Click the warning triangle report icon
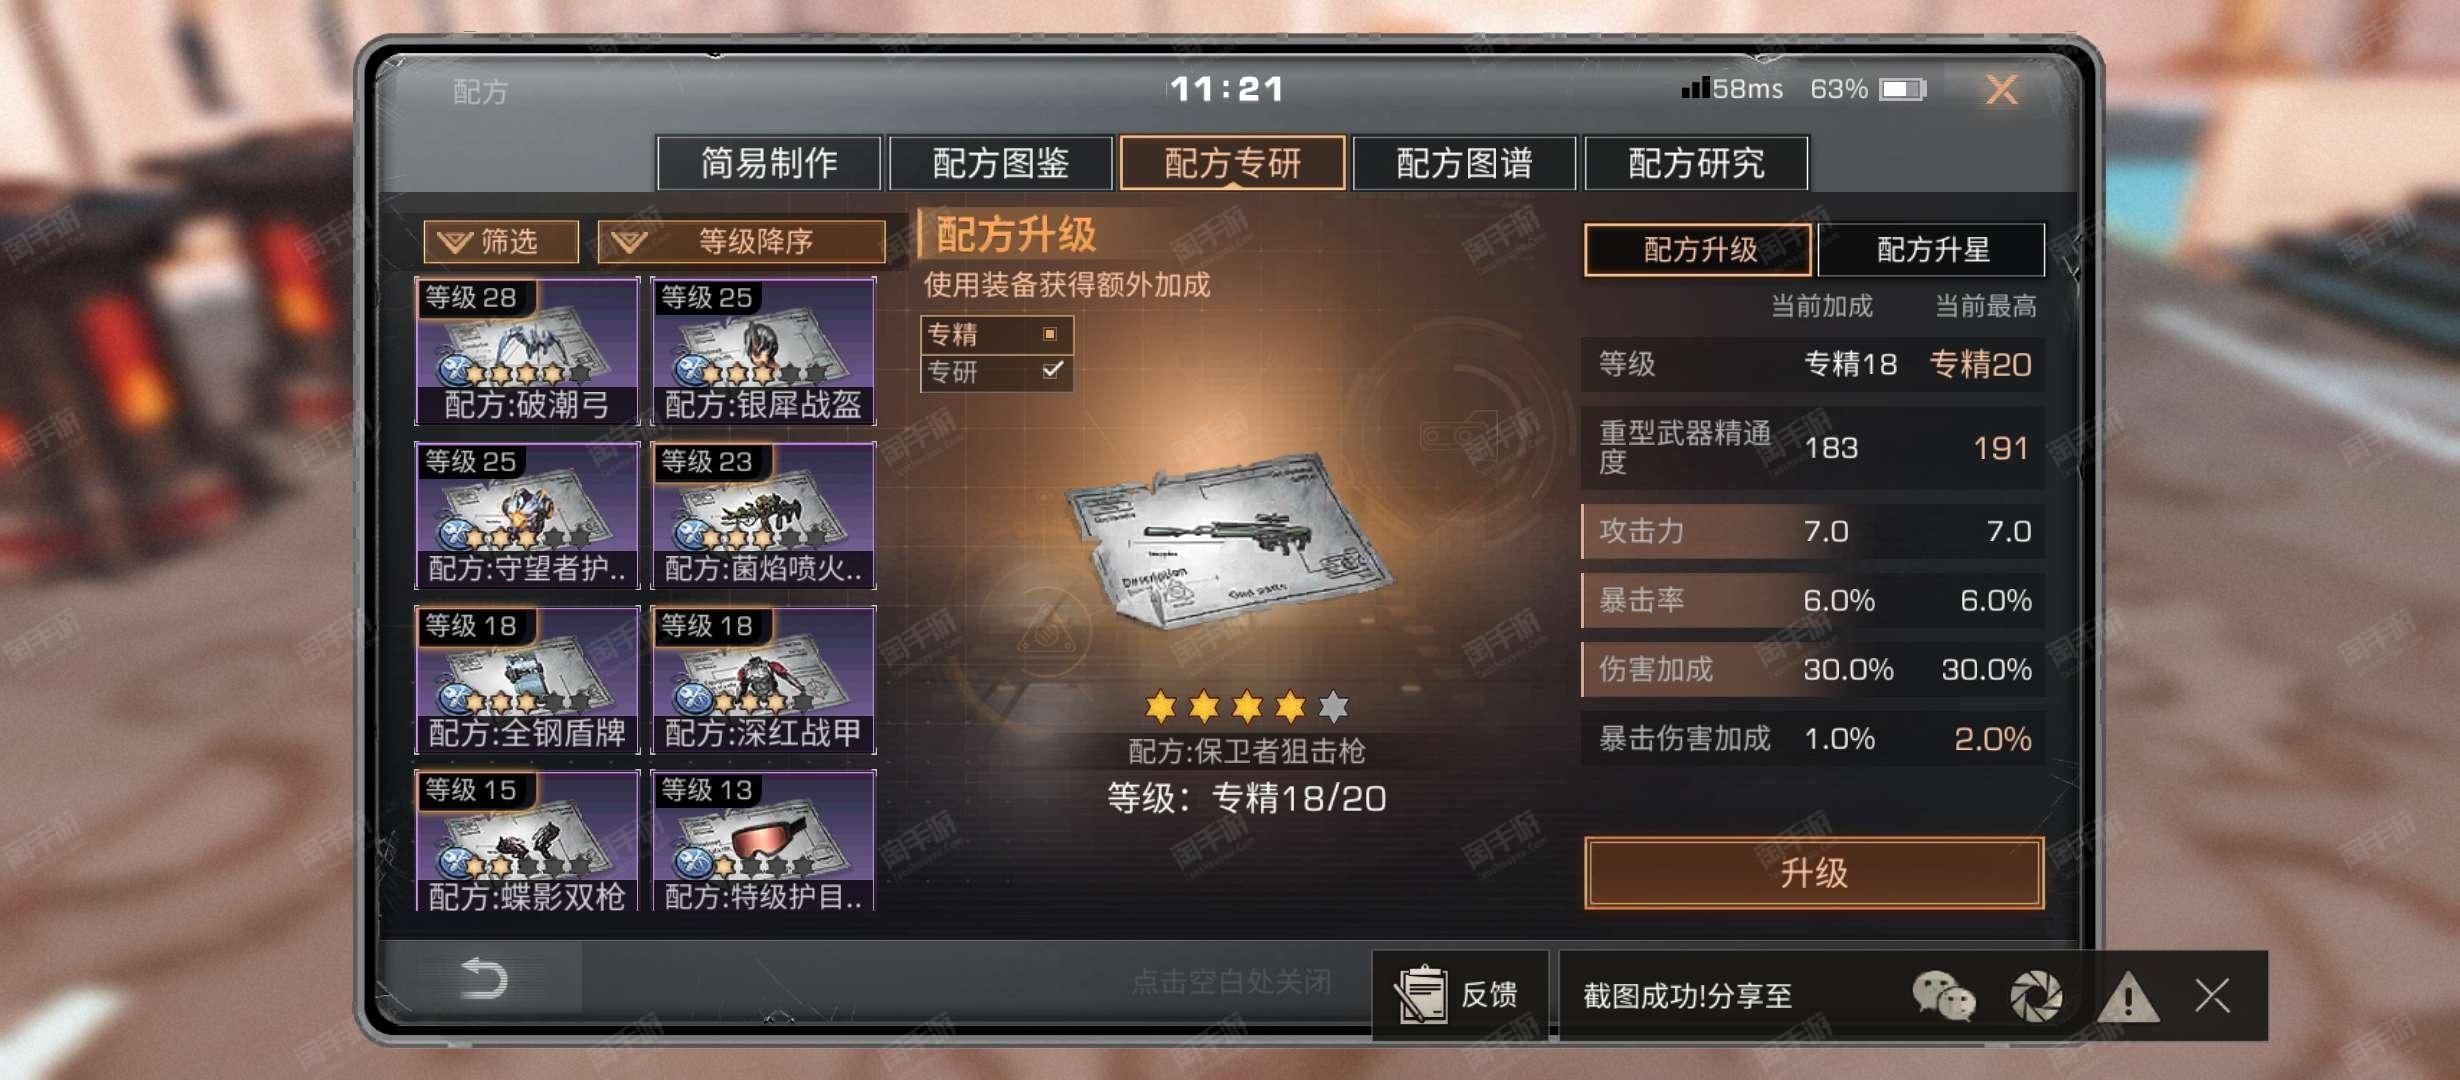This screenshot has height=1080, width=2460. (x=2128, y=996)
